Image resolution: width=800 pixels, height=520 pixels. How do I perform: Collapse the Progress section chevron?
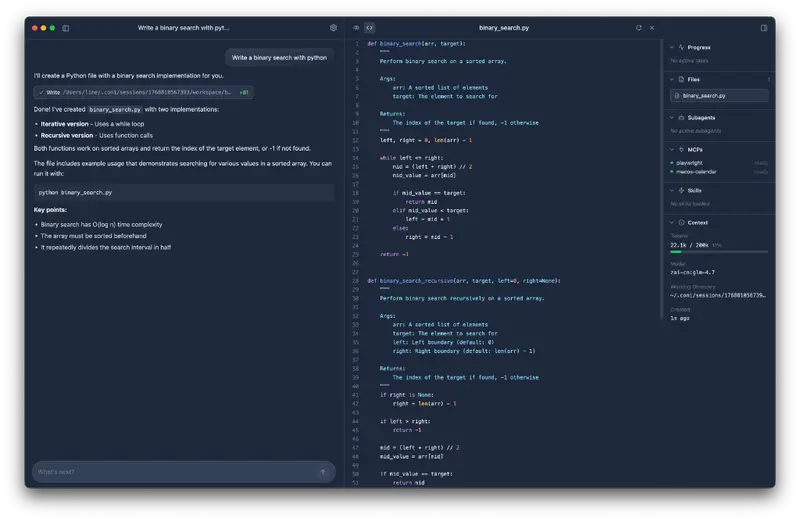672,47
